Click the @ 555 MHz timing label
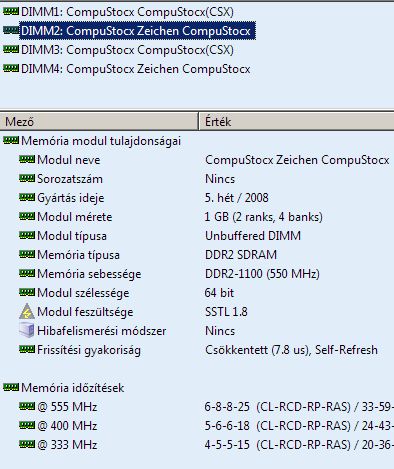This screenshot has height=469, width=394. [x=67, y=407]
